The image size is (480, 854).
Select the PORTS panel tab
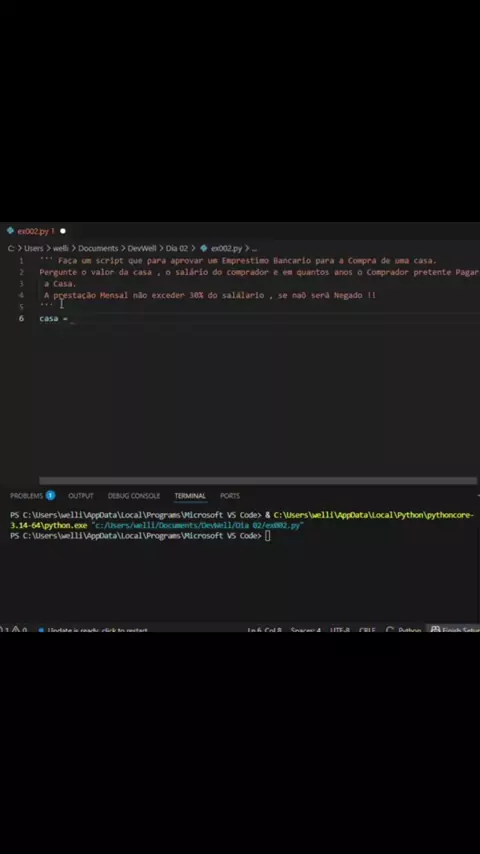[229, 496]
